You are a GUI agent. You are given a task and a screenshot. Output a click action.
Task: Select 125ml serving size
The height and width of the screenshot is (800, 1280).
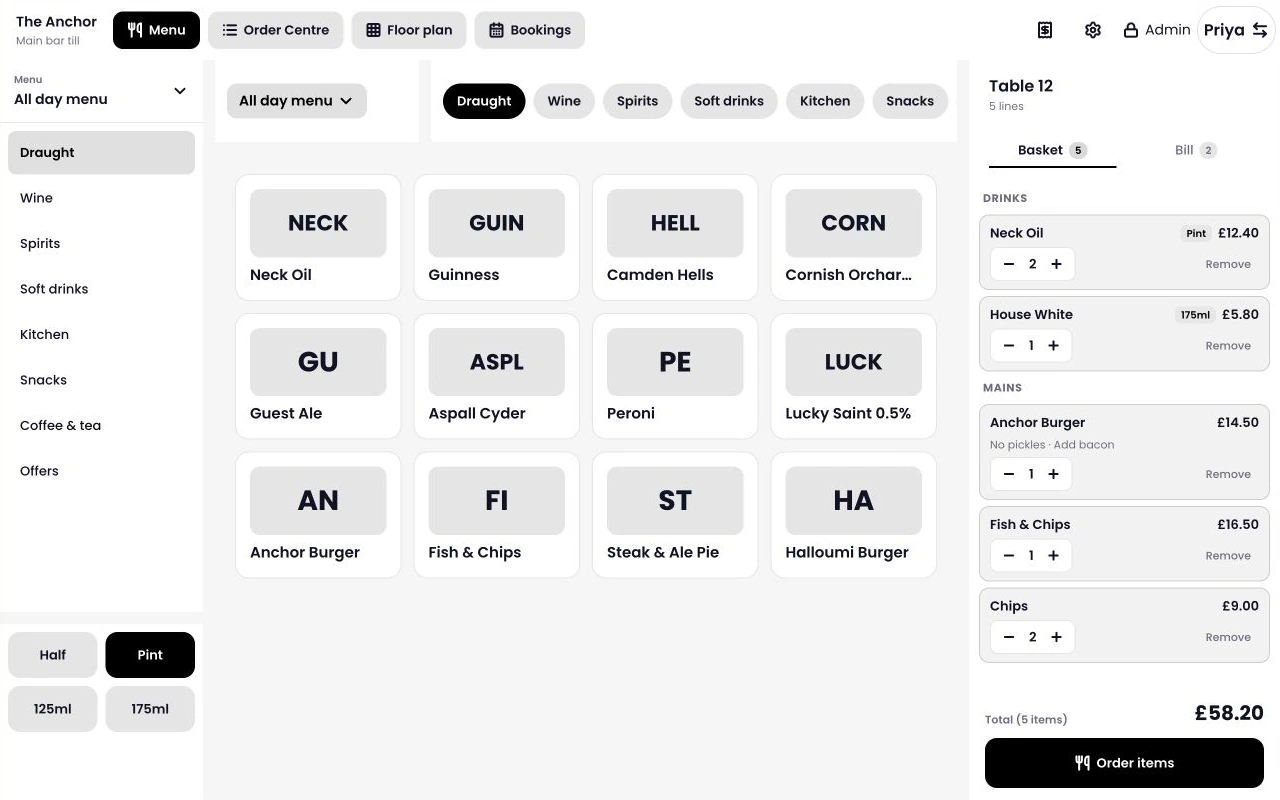(x=53, y=709)
